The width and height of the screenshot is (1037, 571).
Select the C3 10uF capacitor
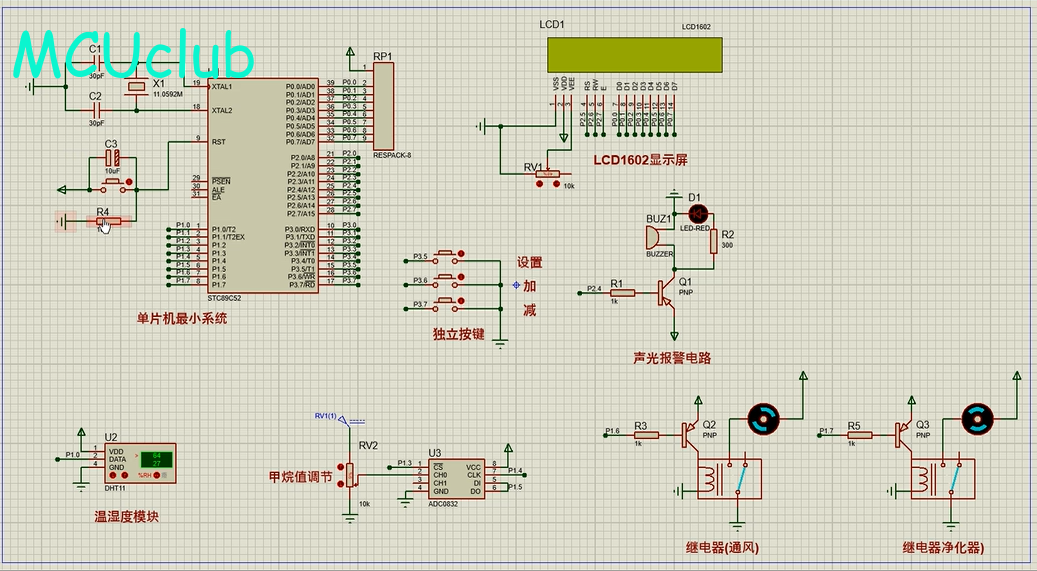click(113, 158)
